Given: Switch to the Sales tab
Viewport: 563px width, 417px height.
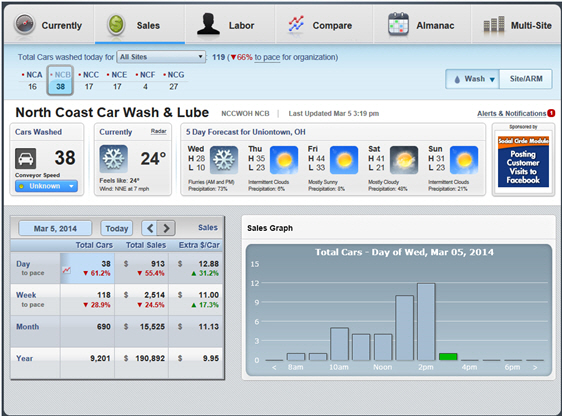Looking at the screenshot, I should point(140,25).
